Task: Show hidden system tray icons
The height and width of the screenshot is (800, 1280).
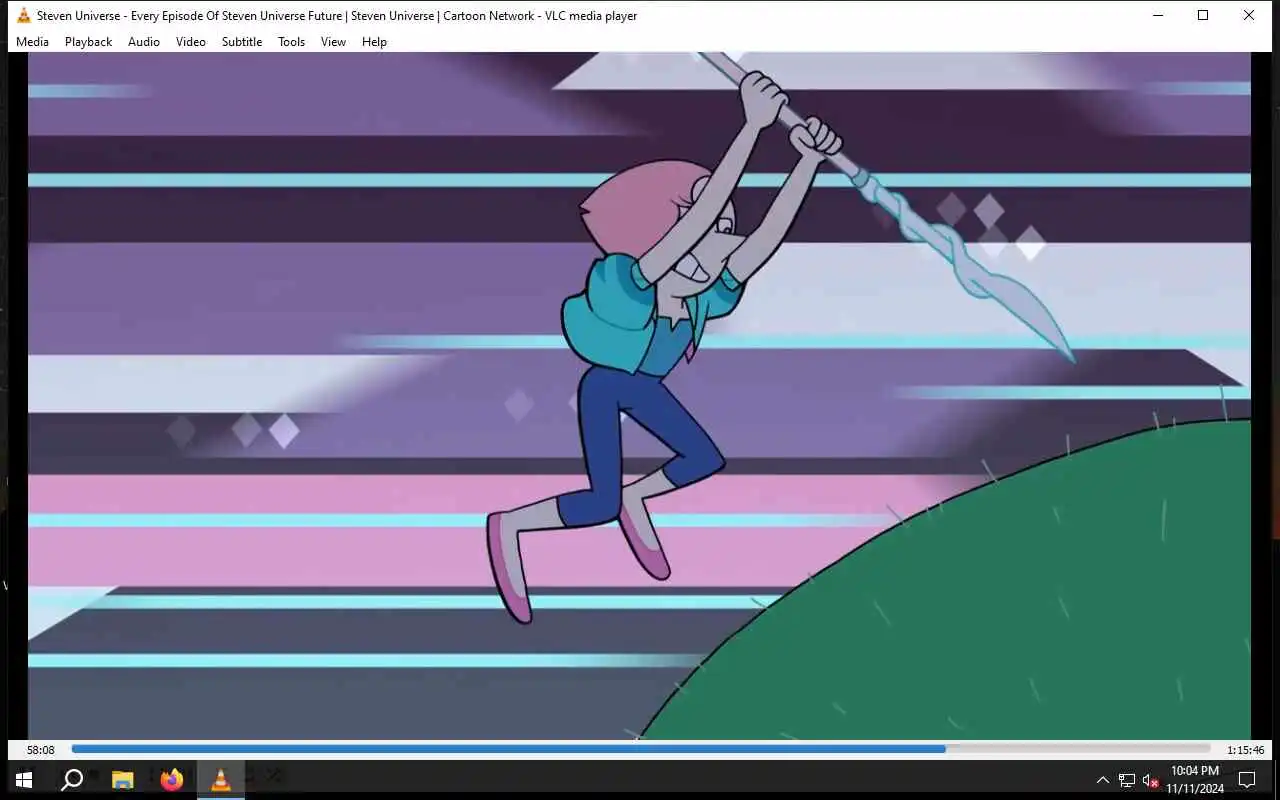Action: coord(1103,780)
